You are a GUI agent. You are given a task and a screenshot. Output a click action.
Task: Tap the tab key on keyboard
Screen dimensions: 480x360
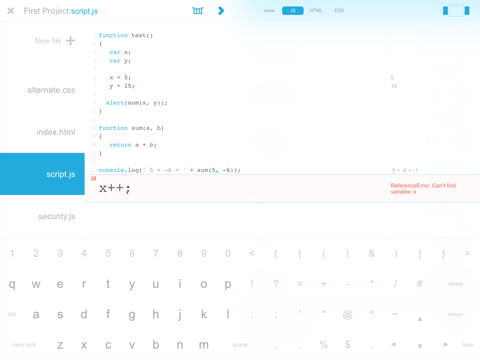[x=12, y=314]
